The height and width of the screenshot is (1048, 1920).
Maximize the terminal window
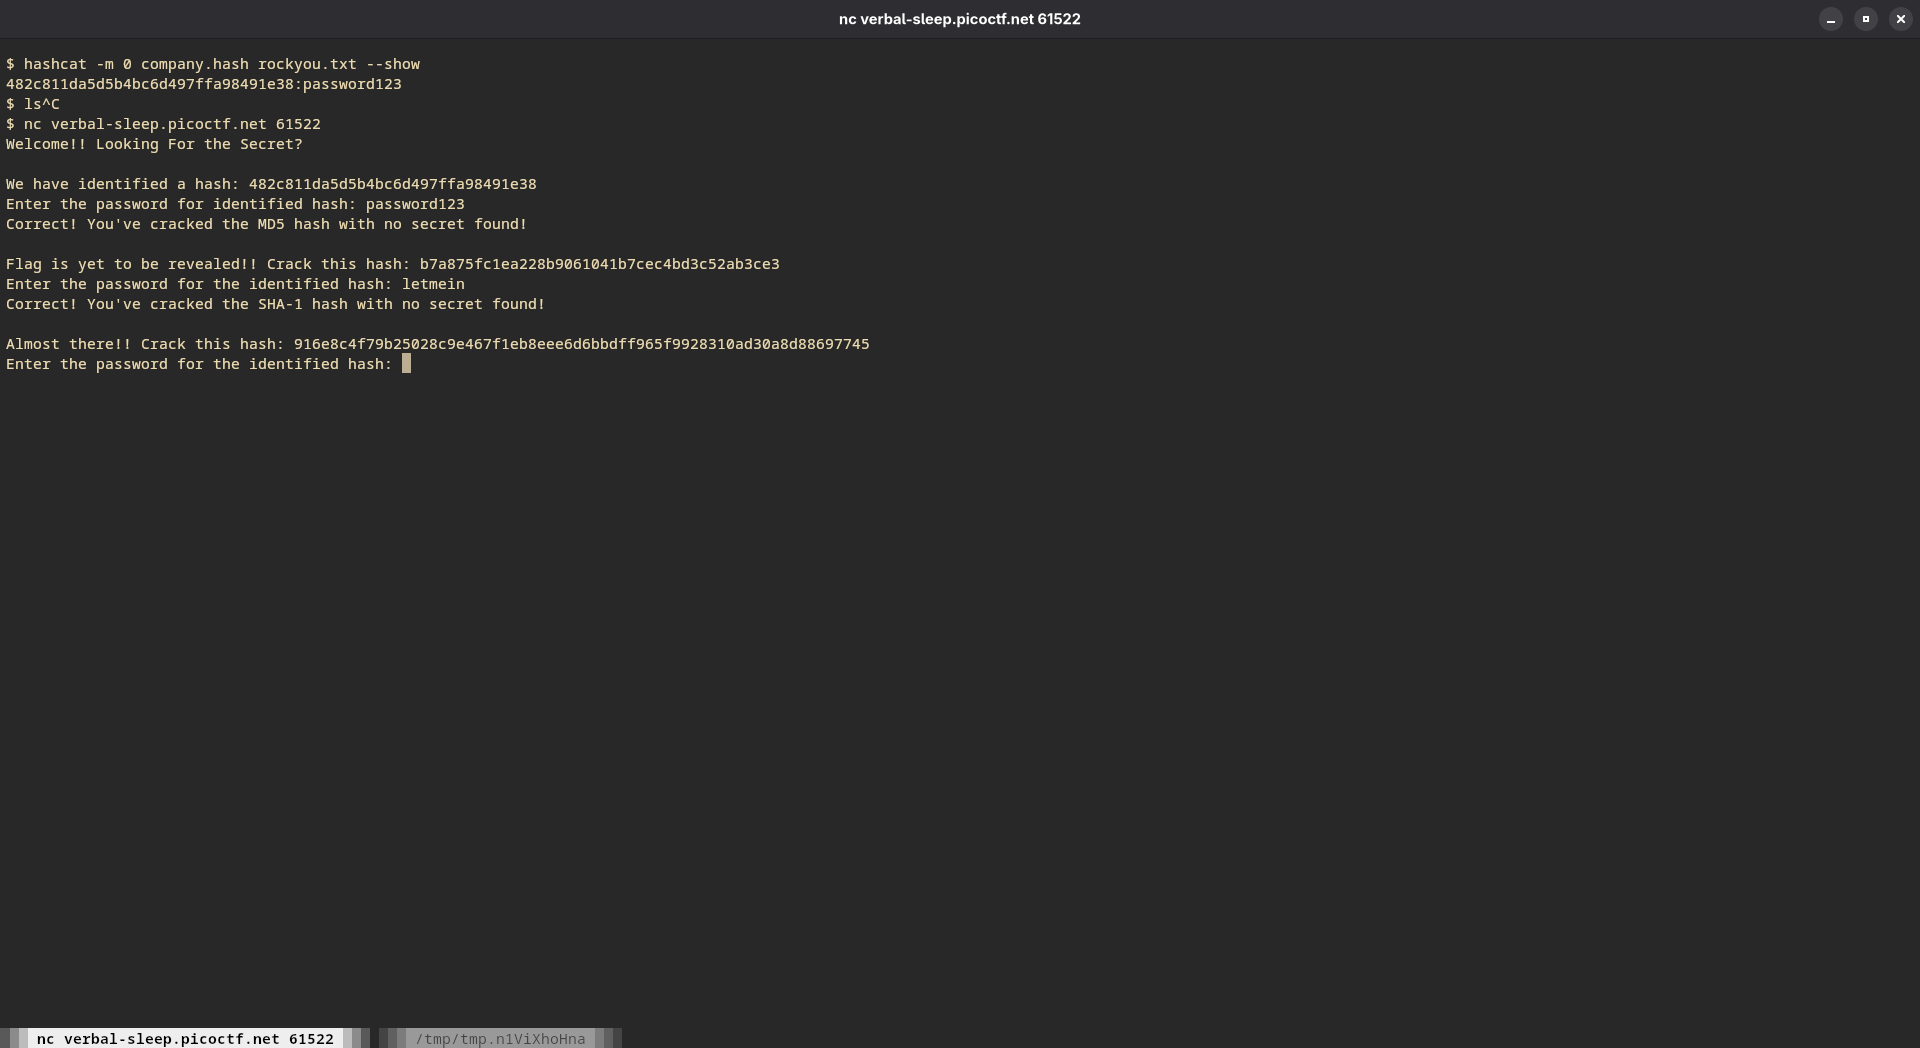point(1865,19)
